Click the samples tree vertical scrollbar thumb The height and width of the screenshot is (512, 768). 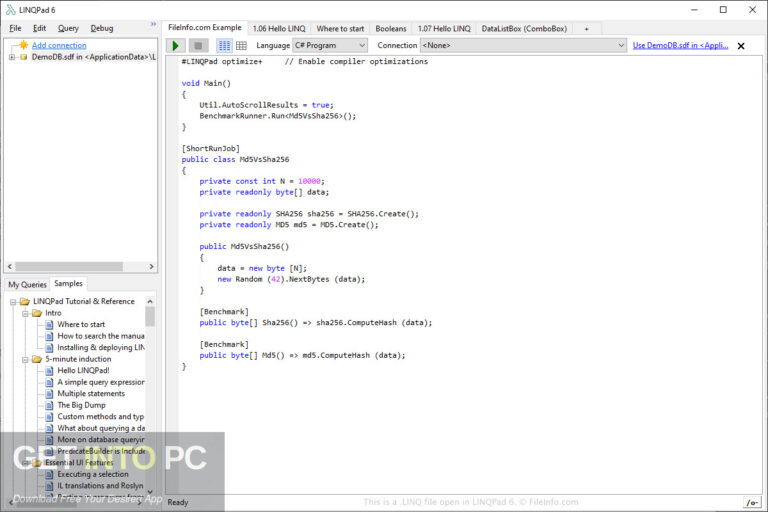pyautogui.click(x=150, y=317)
